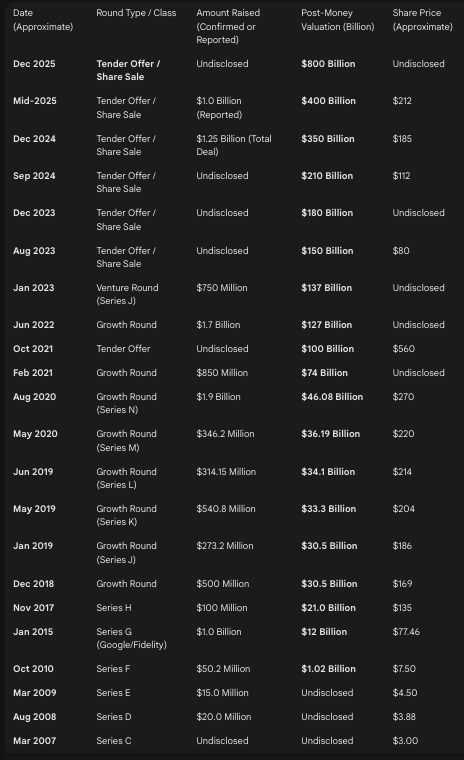The width and height of the screenshot is (464, 760).
Task: Select the $46.08 Billion valuation cell
Action: pyautogui.click(x=332, y=397)
